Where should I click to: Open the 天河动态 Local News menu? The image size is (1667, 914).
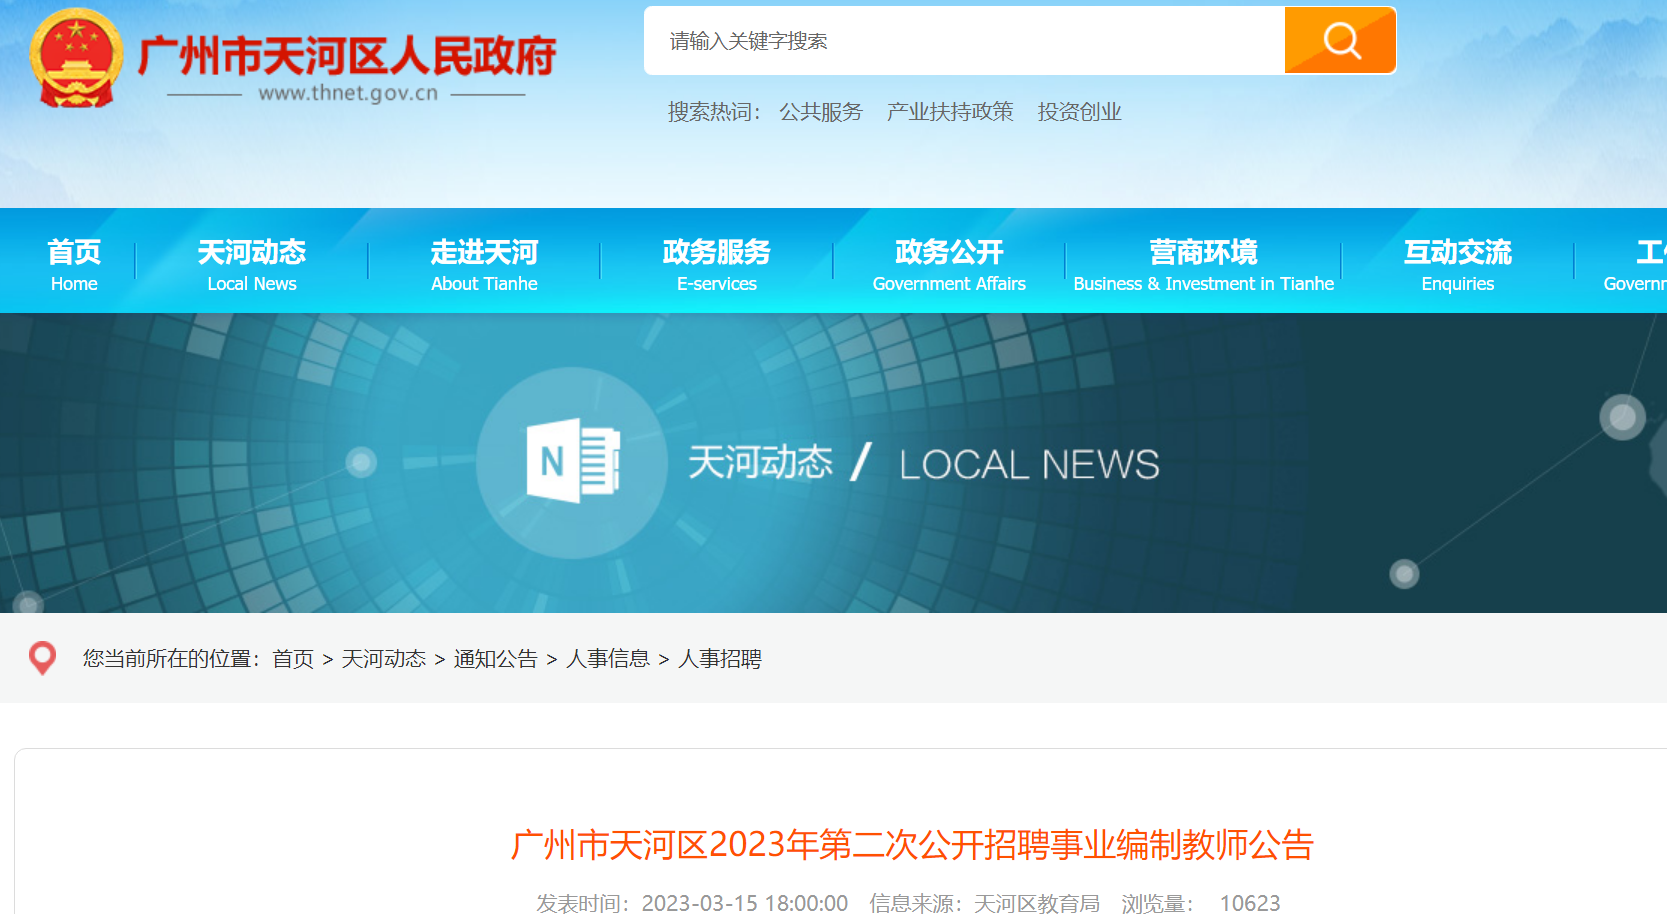click(x=252, y=264)
